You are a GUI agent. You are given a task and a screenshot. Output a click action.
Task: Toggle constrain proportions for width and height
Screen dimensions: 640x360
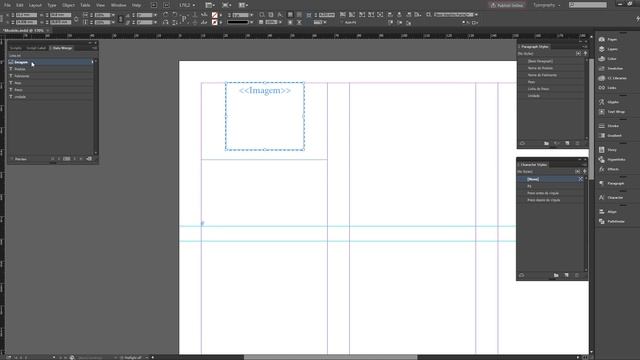pyautogui.click(x=76, y=19)
